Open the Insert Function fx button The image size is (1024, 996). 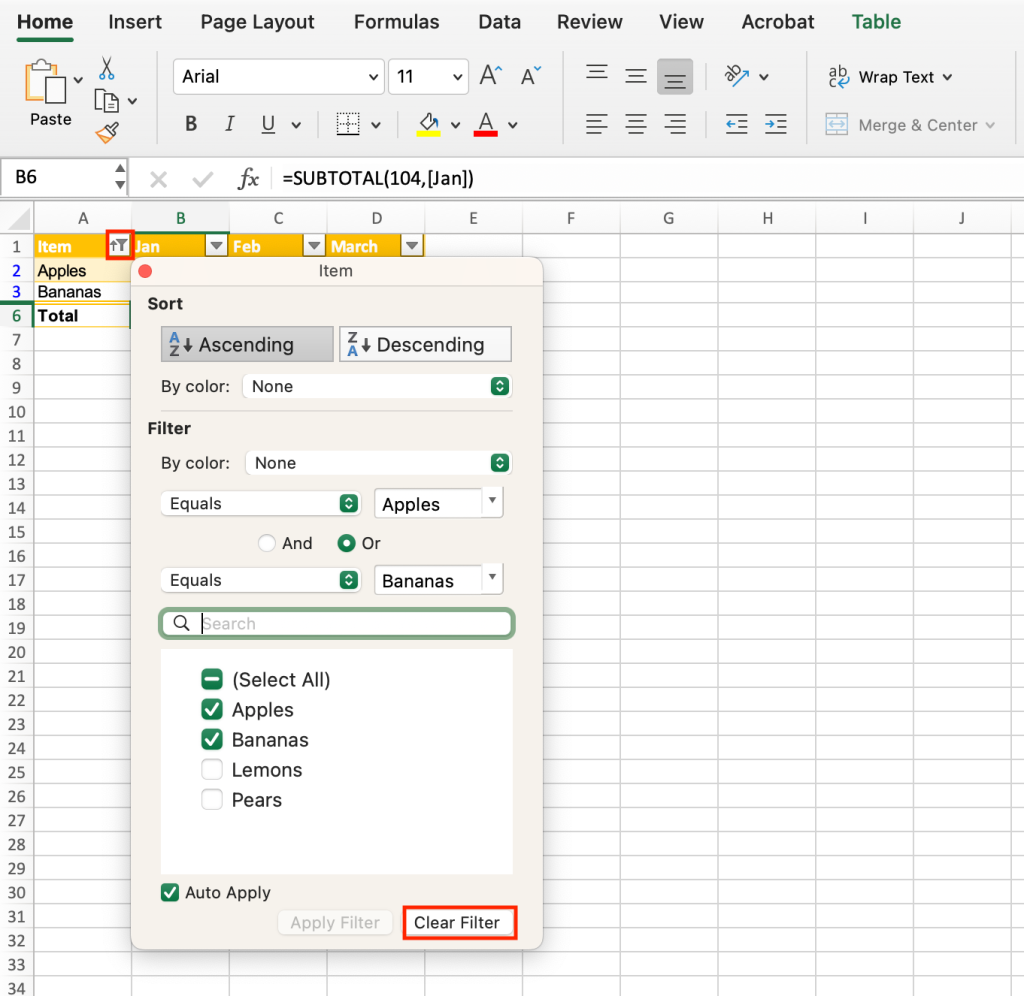[x=248, y=178]
